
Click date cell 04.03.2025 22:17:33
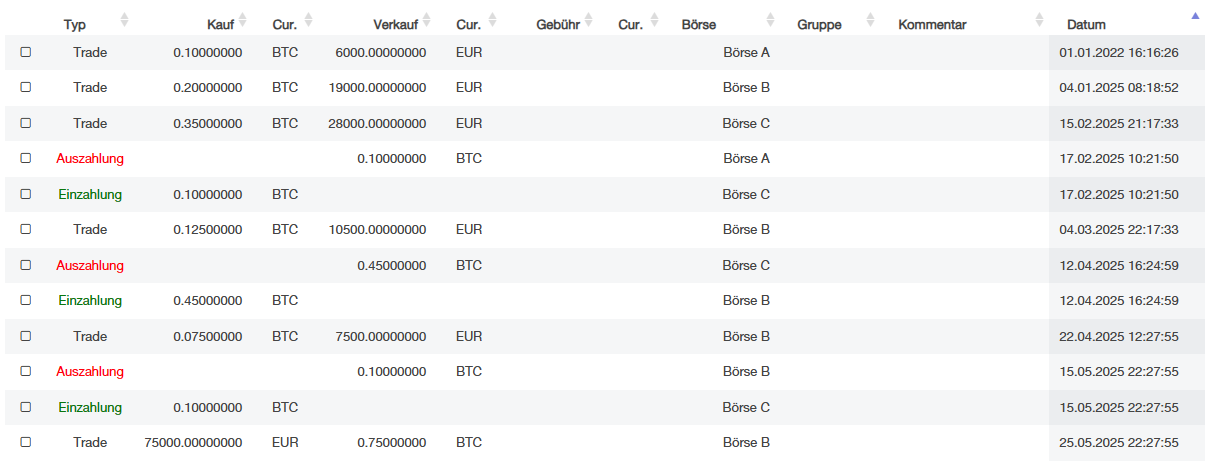pos(1119,229)
